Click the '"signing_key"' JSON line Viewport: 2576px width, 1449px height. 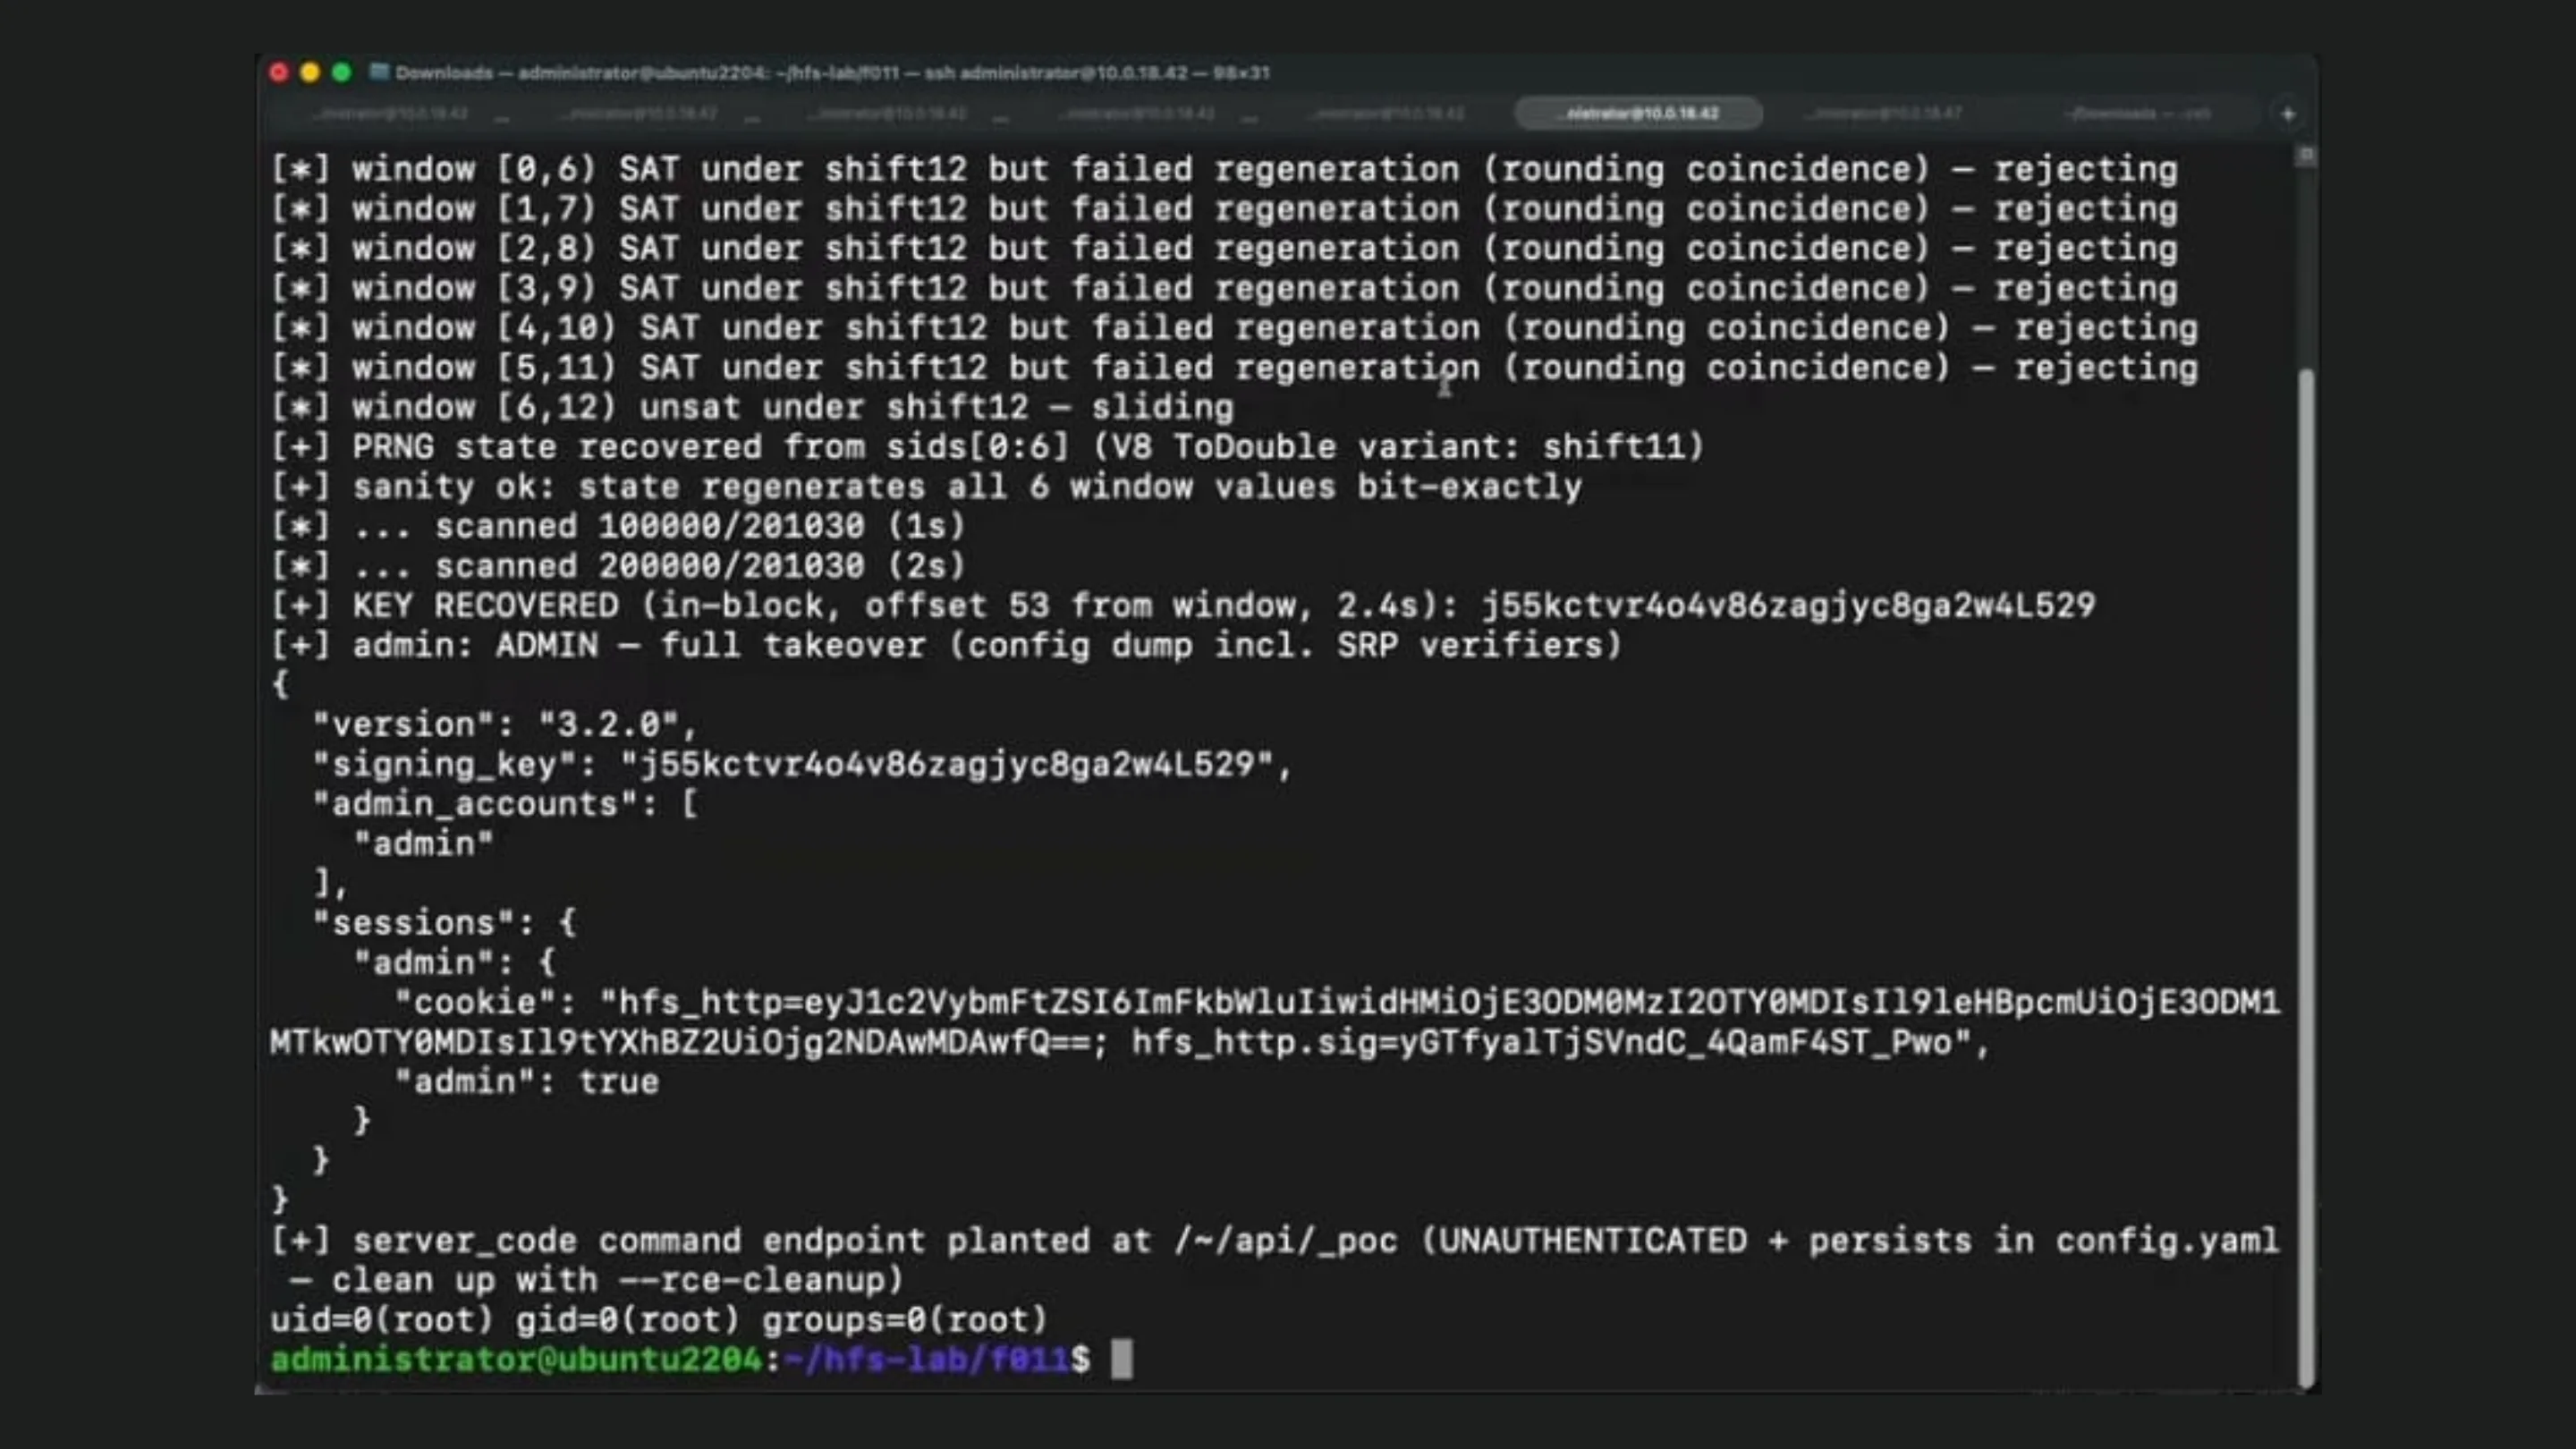[x=803, y=764]
